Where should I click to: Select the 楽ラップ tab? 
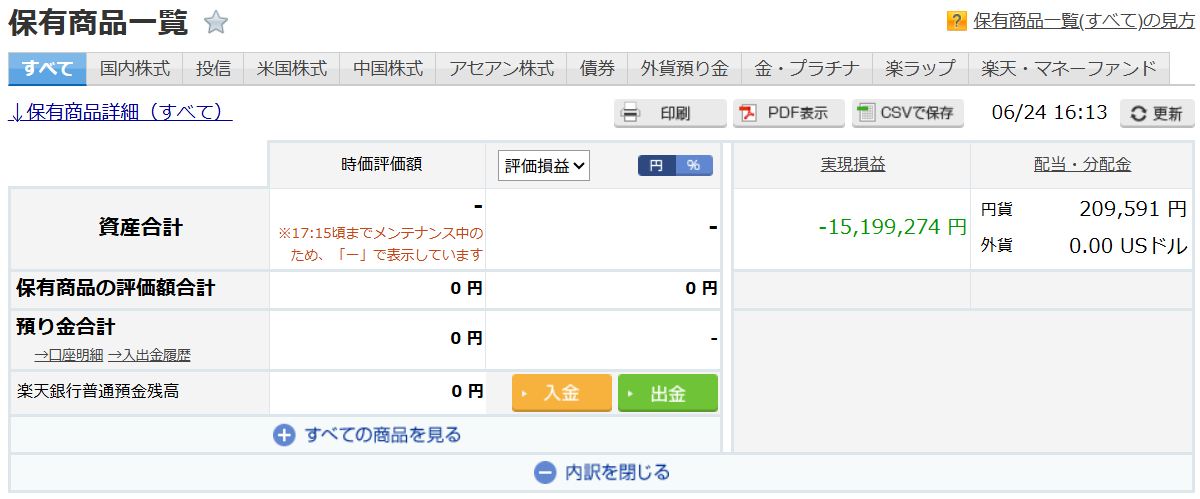click(x=920, y=69)
